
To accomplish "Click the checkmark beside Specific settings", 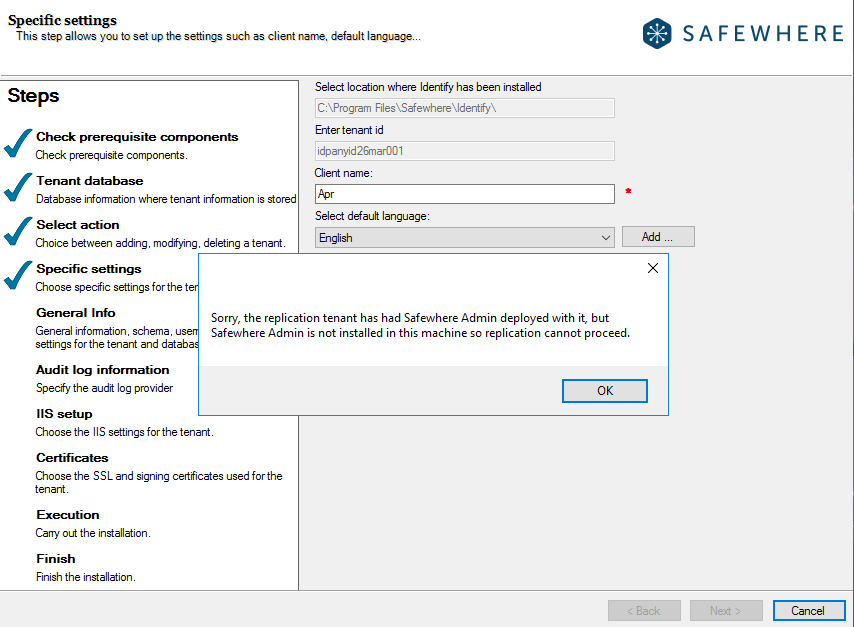I will click(18, 276).
